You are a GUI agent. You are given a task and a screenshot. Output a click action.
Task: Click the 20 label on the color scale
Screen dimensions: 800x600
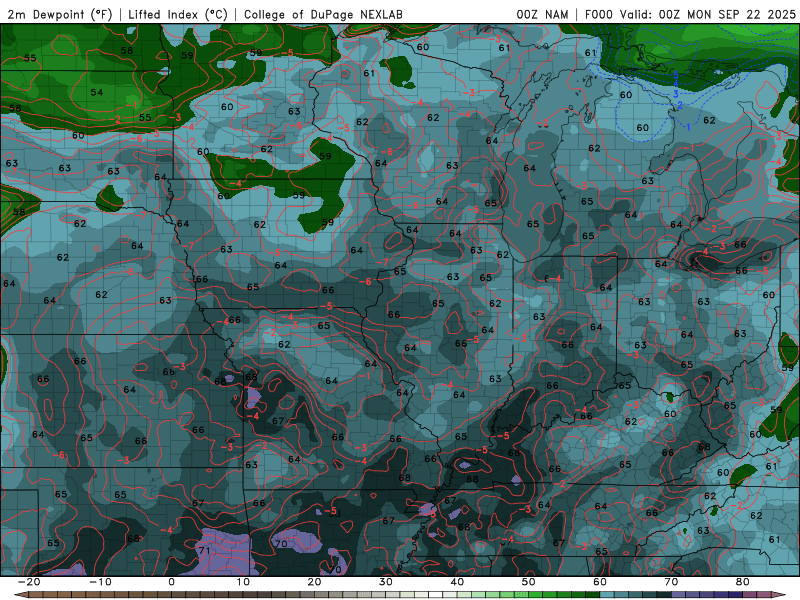(x=314, y=582)
